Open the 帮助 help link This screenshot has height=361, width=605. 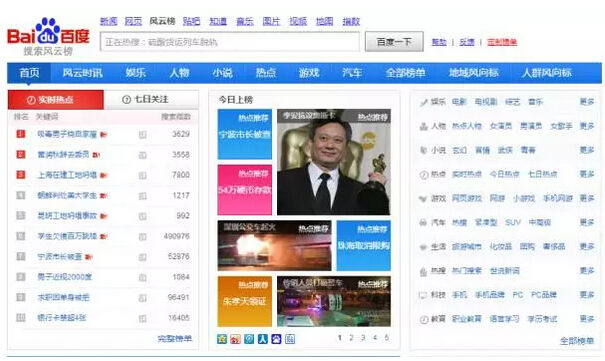coord(439,42)
